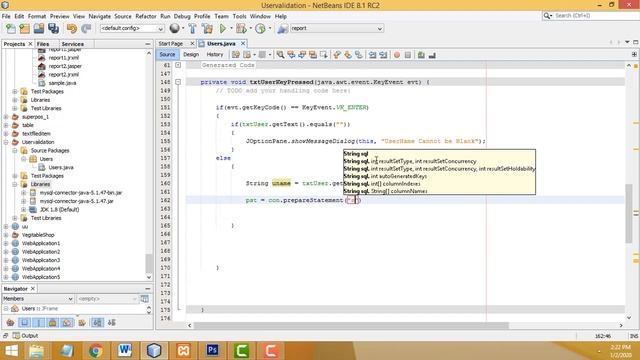This screenshot has width=640, height=360.
Task: Toggle Highlight Search in editor toolbar
Action: (313, 55)
